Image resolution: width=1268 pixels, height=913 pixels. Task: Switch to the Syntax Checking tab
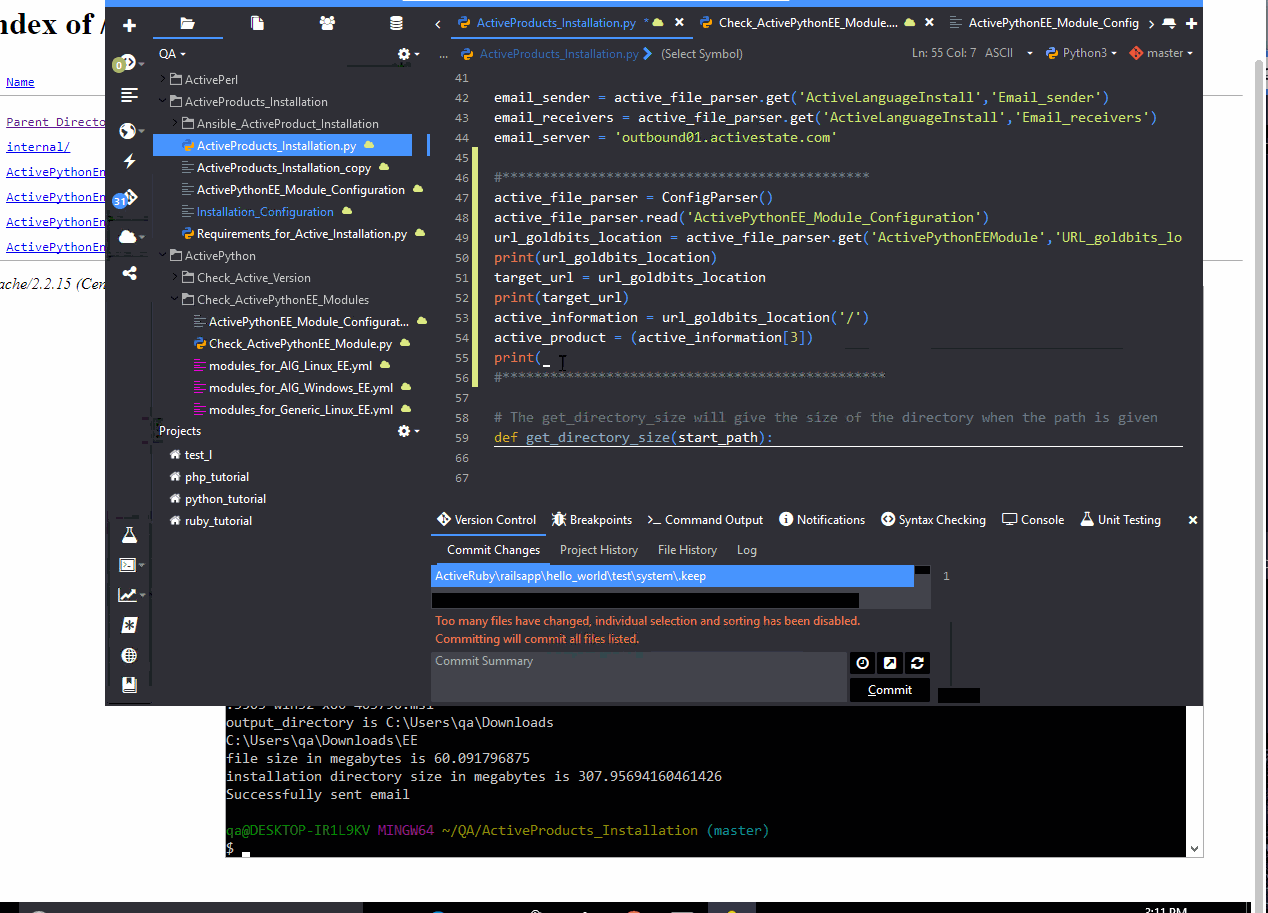(933, 519)
